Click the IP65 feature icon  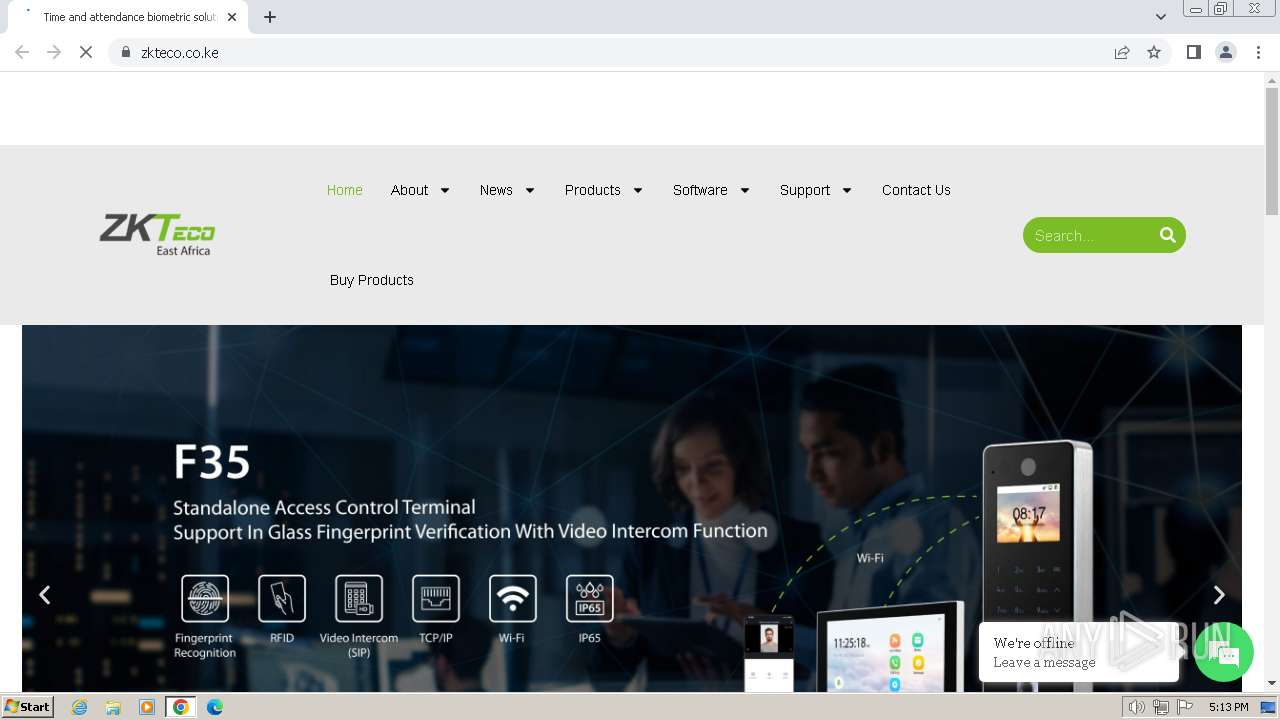coord(590,598)
